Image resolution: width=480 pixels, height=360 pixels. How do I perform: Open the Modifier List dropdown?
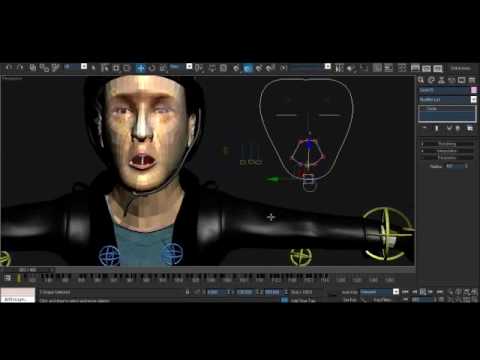[x=448, y=99]
